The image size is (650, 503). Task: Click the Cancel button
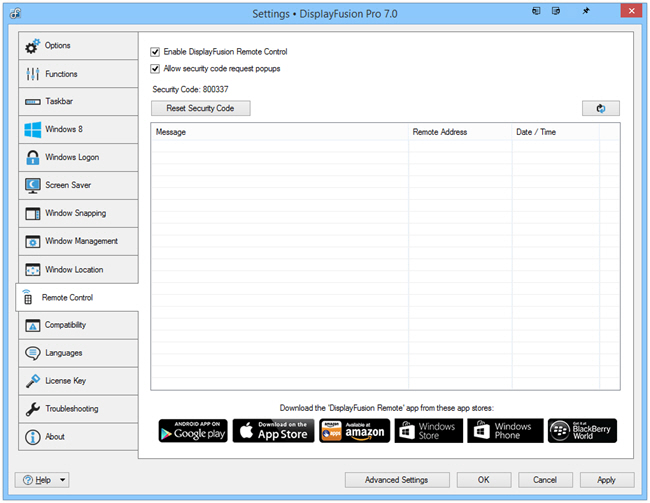(545, 480)
